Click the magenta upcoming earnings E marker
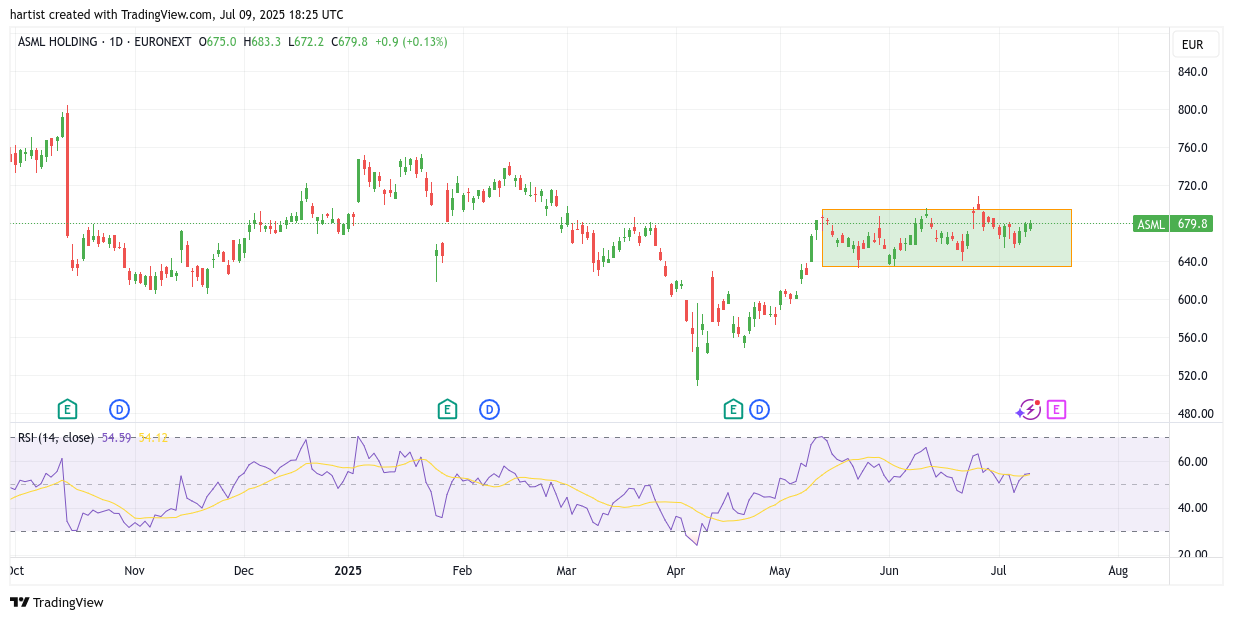The height and width of the screenshot is (620, 1233). pos(1057,409)
